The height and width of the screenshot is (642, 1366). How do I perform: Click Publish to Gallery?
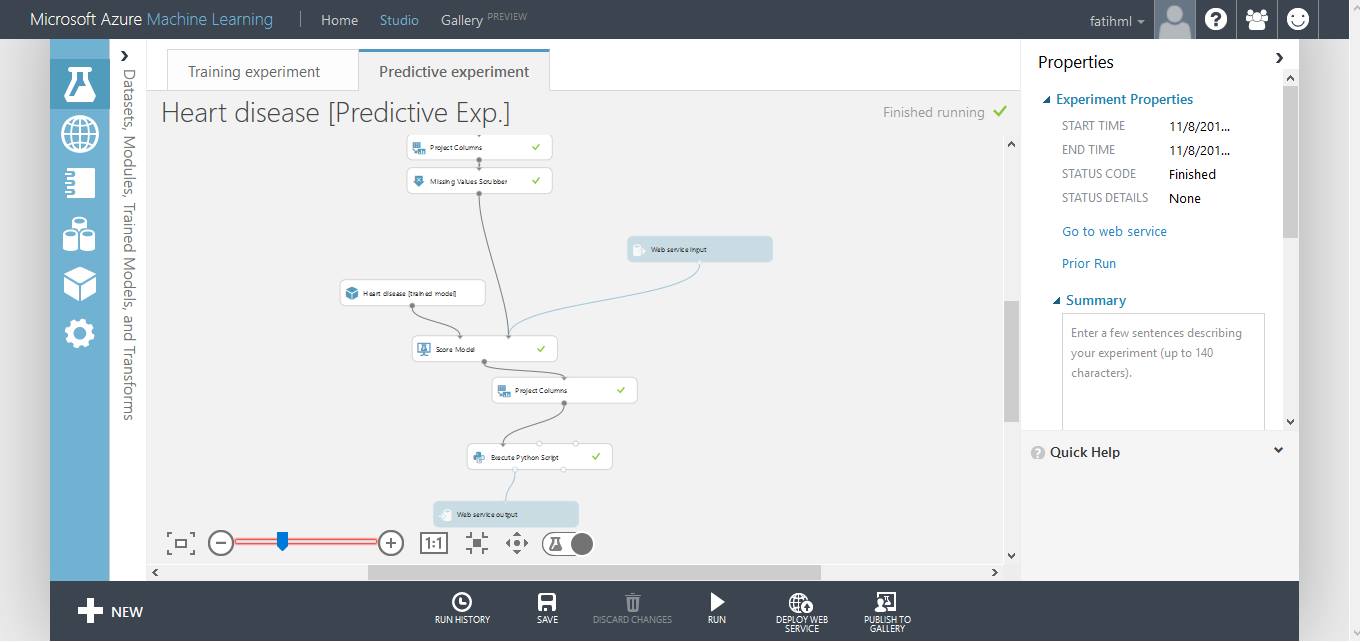[887, 612]
